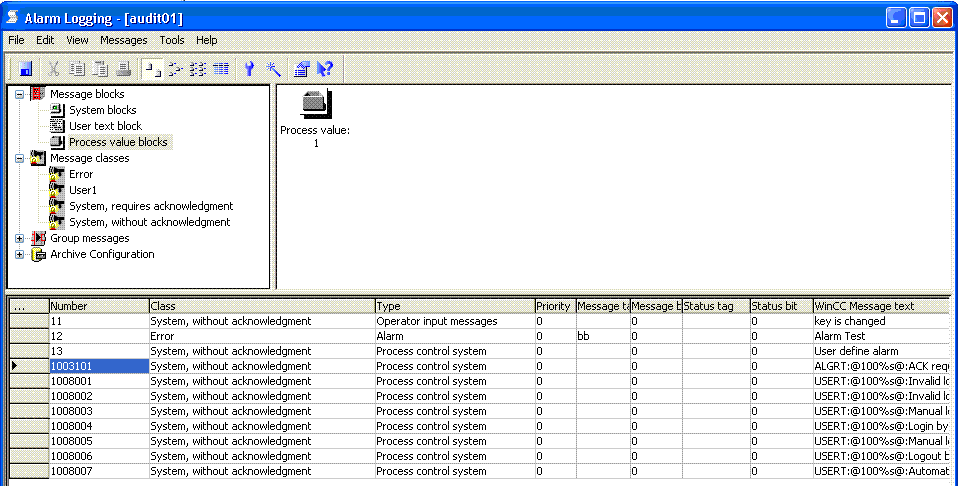Click the Message classes tree icon

38,158
